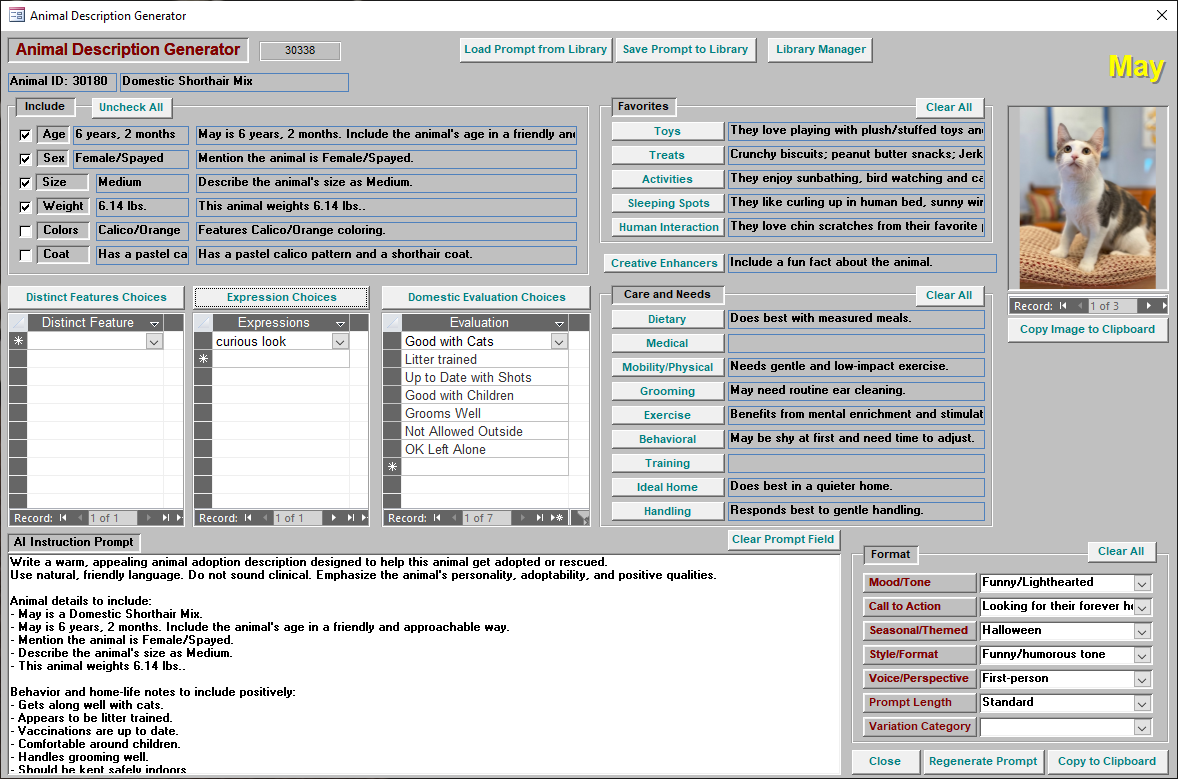Open the Voice/Perspective dropdown

[x=1142, y=679]
